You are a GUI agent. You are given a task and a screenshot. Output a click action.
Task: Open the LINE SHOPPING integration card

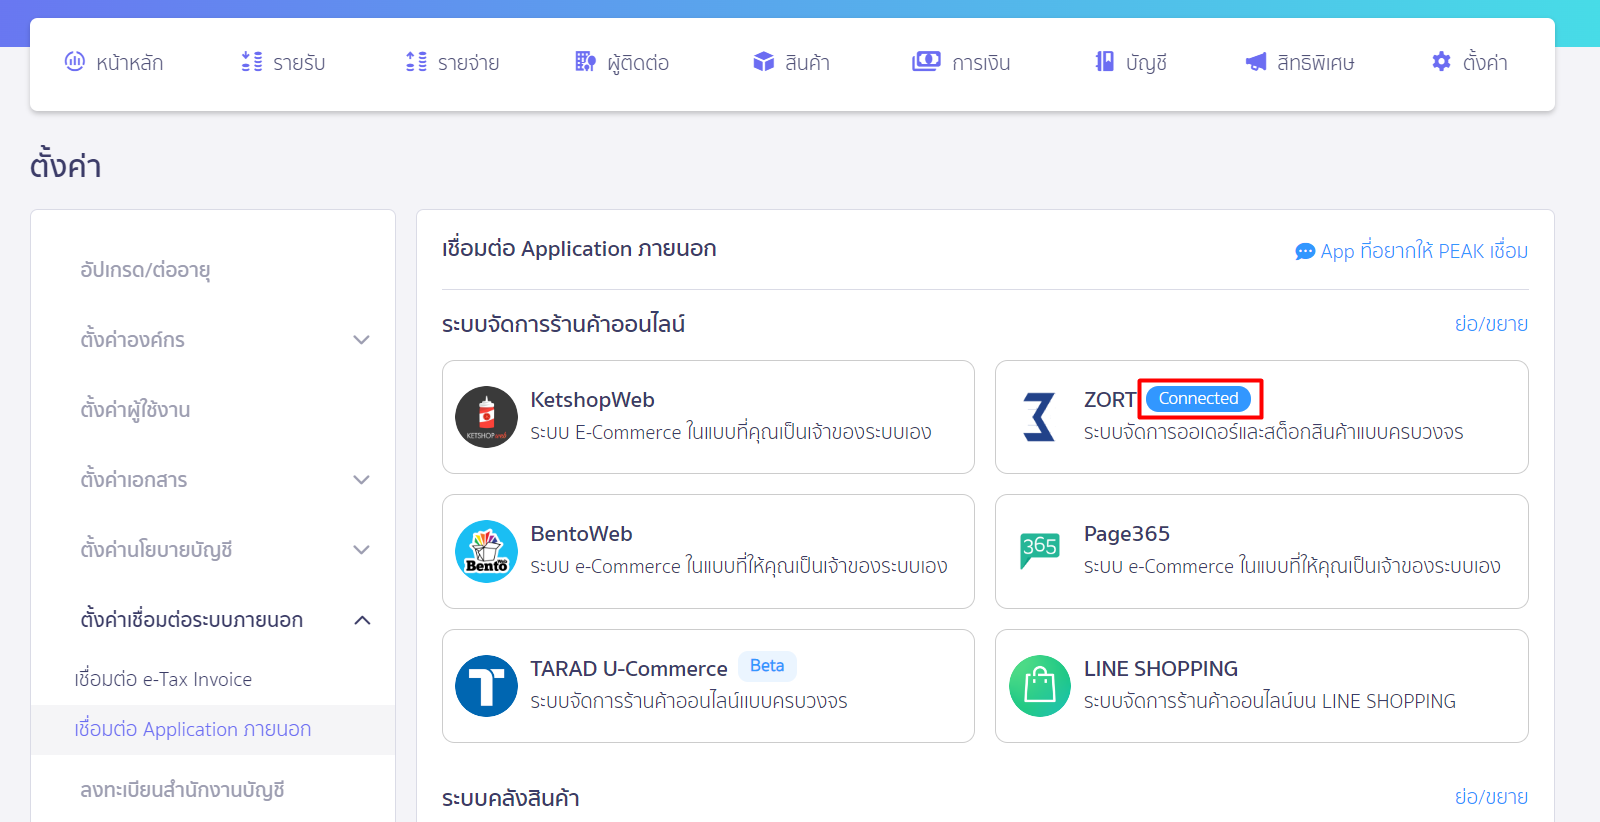(1262, 686)
